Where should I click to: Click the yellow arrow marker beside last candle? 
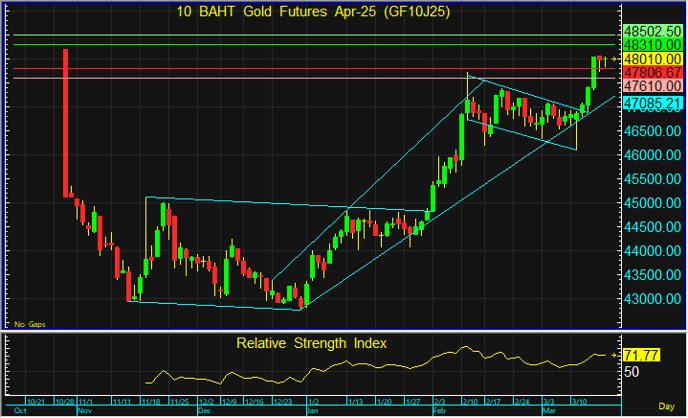click(615, 60)
